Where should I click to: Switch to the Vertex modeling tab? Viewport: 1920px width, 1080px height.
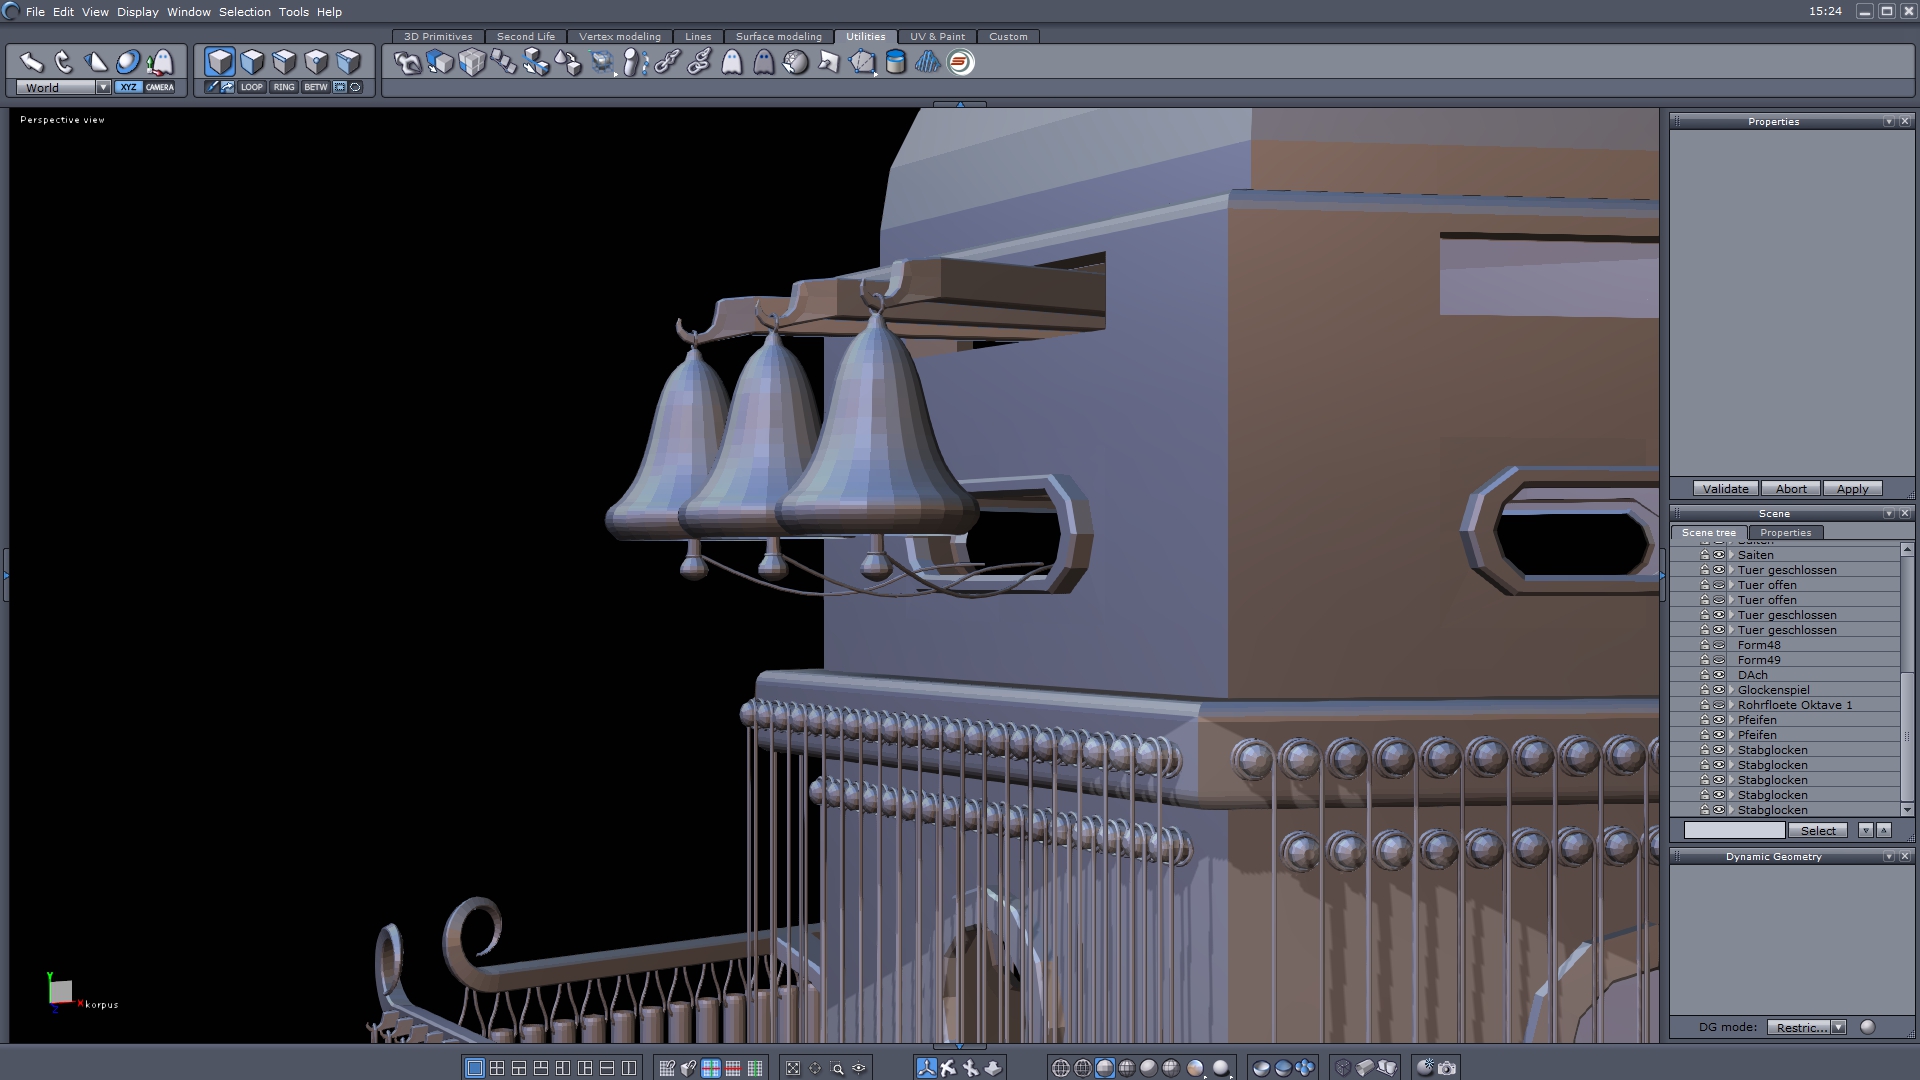[x=619, y=36]
